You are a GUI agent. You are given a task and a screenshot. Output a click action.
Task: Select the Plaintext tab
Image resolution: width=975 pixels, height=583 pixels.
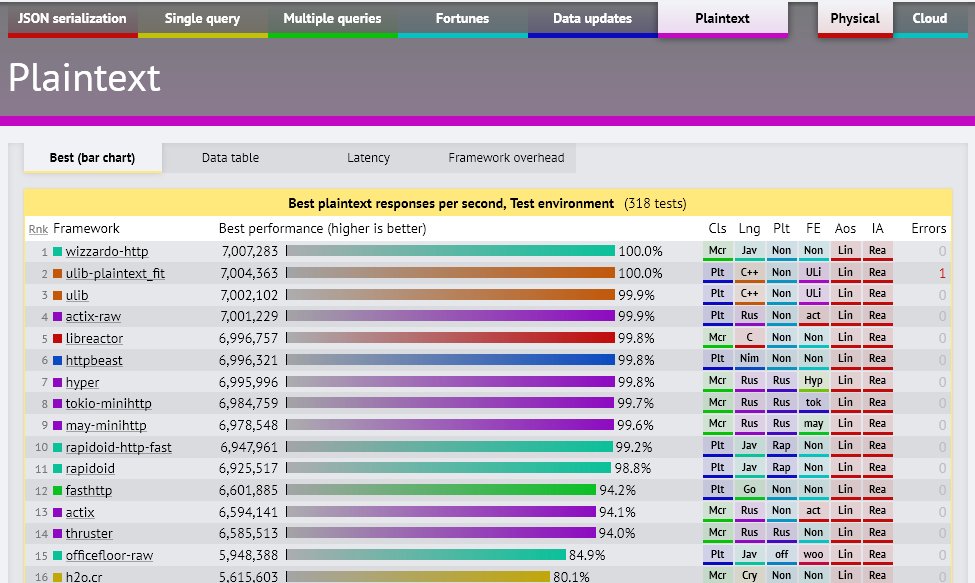[x=723, y=19]
